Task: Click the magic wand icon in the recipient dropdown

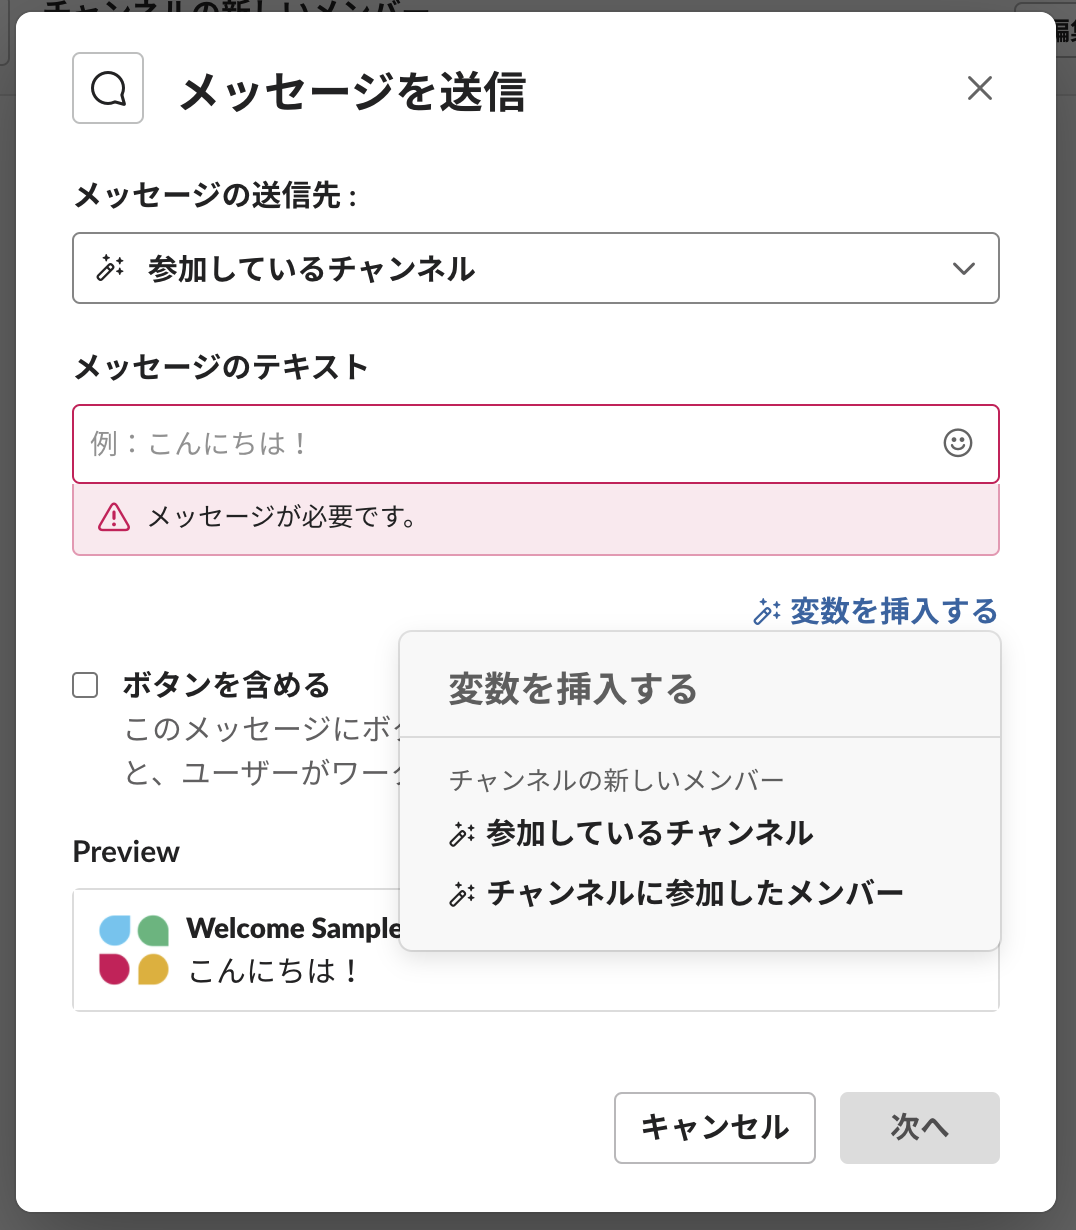Action: [110, 268]
